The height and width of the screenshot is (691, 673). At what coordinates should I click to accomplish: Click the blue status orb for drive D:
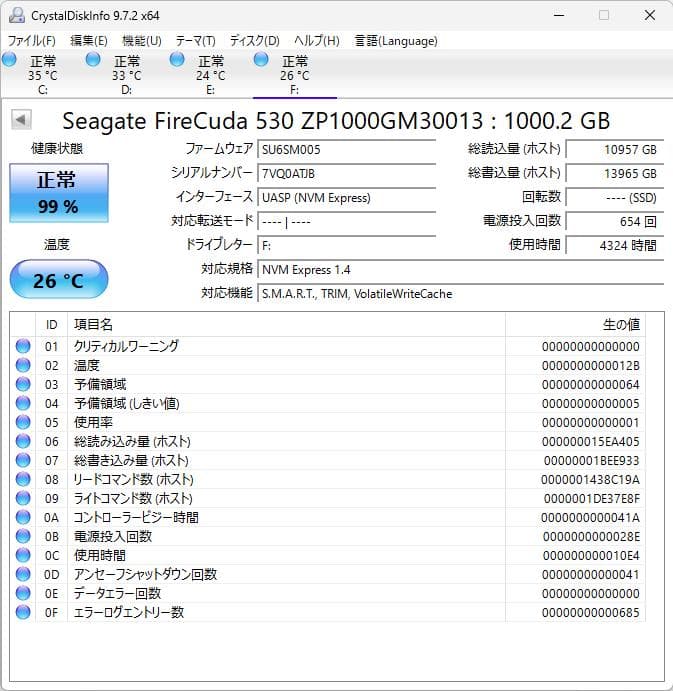pos(93,59)
